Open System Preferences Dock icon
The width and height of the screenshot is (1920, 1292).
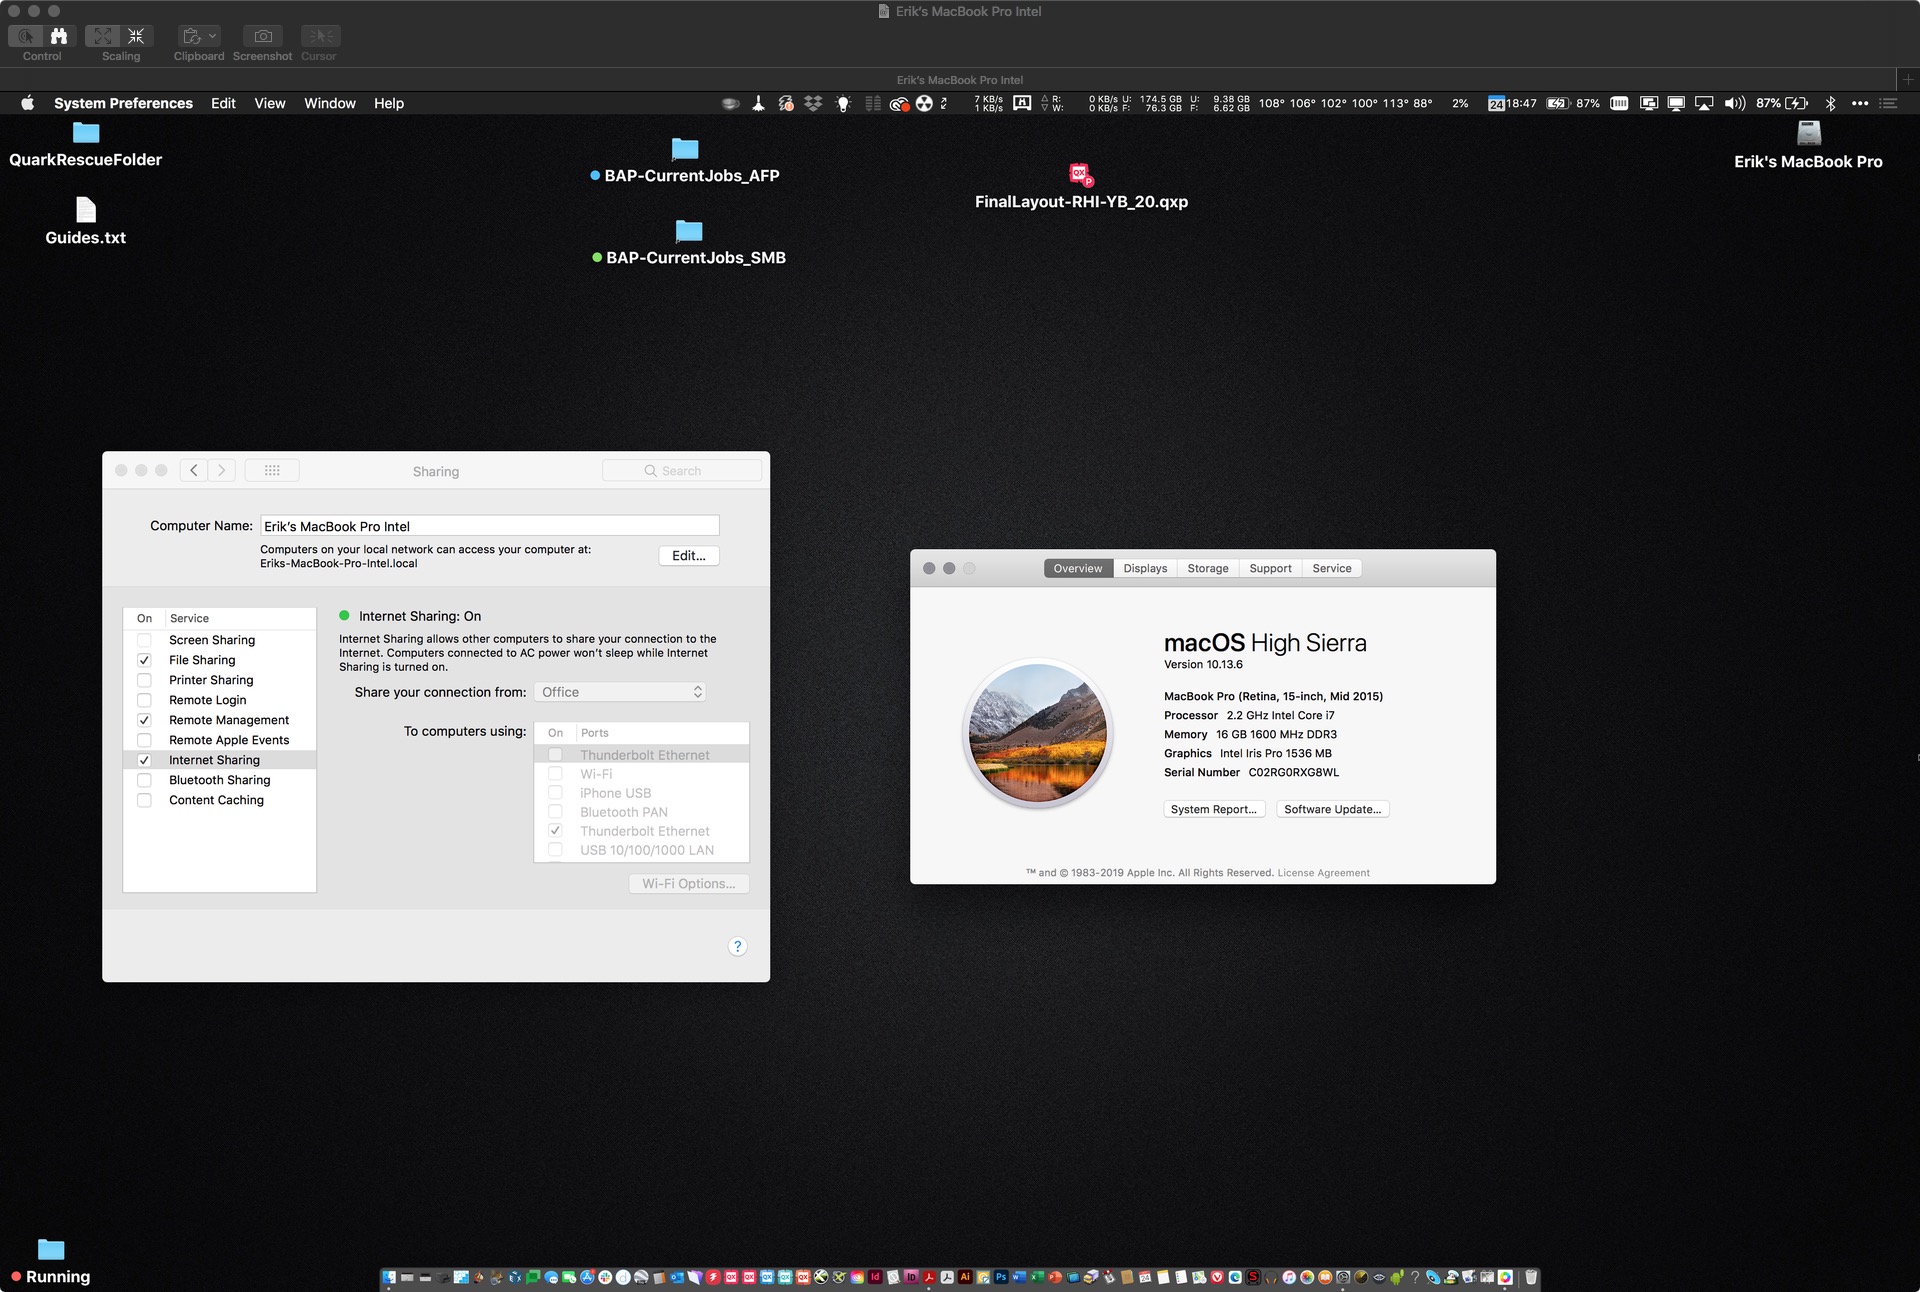click(1343, 1277)
